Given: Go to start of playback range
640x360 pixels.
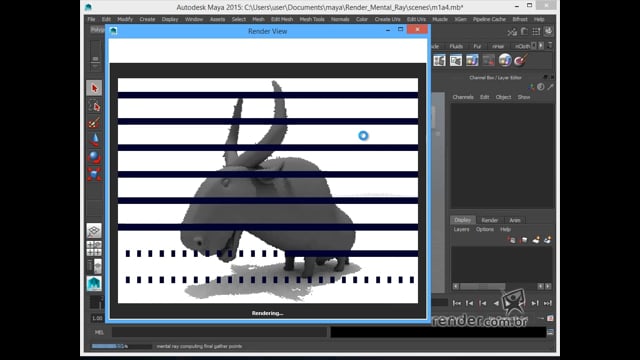Looking at the screenshot, I should pos(457,303).
